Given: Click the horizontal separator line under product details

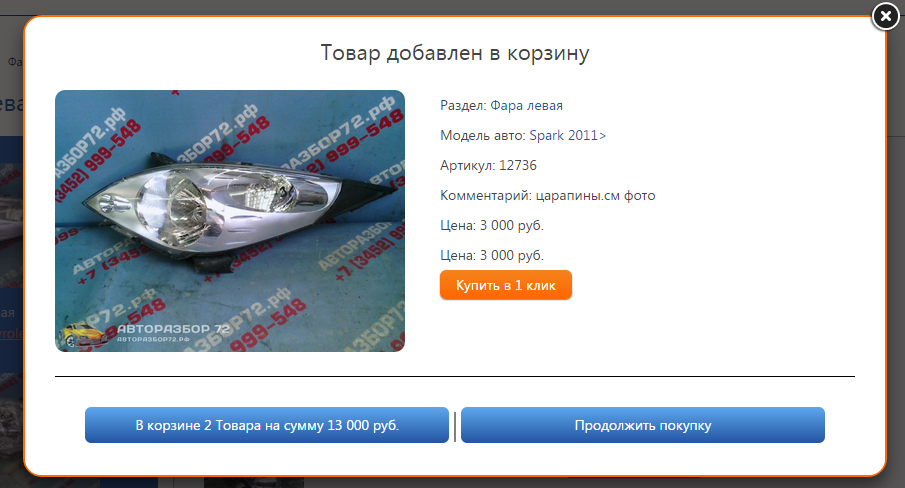Looking at the screenshot, I should pos(455,376).
